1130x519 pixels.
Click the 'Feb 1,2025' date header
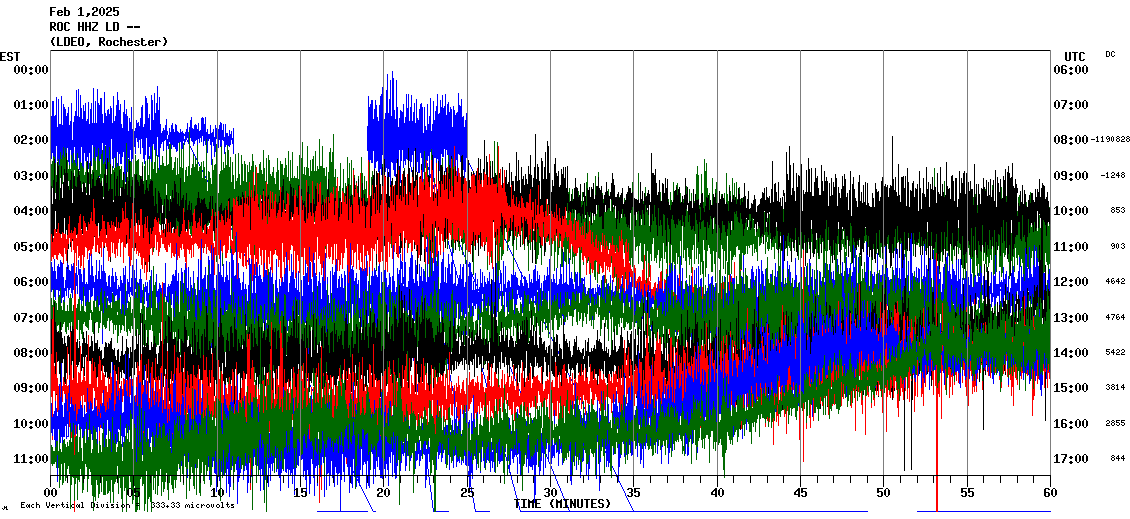click(x=84, y=12)
